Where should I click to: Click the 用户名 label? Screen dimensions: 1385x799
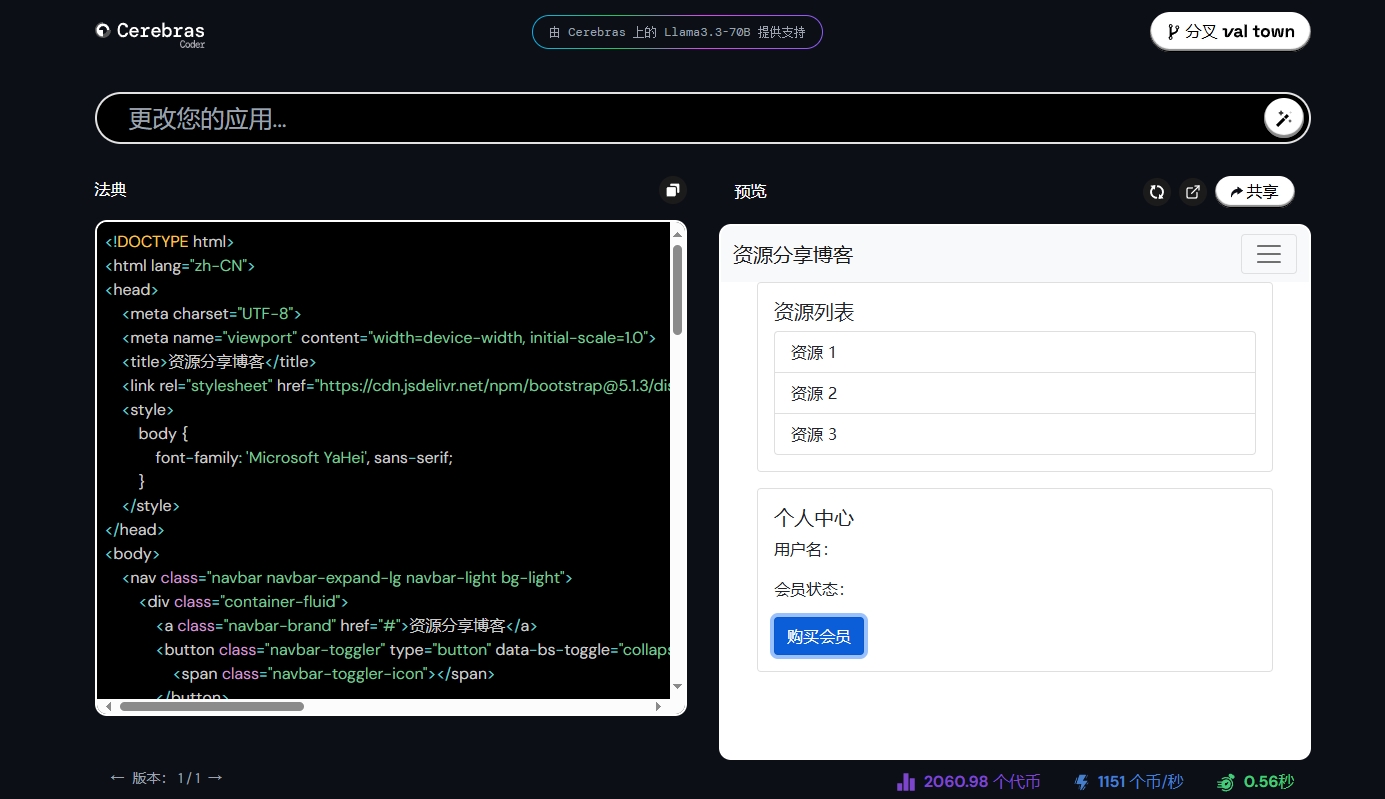(x=801, y=549)
